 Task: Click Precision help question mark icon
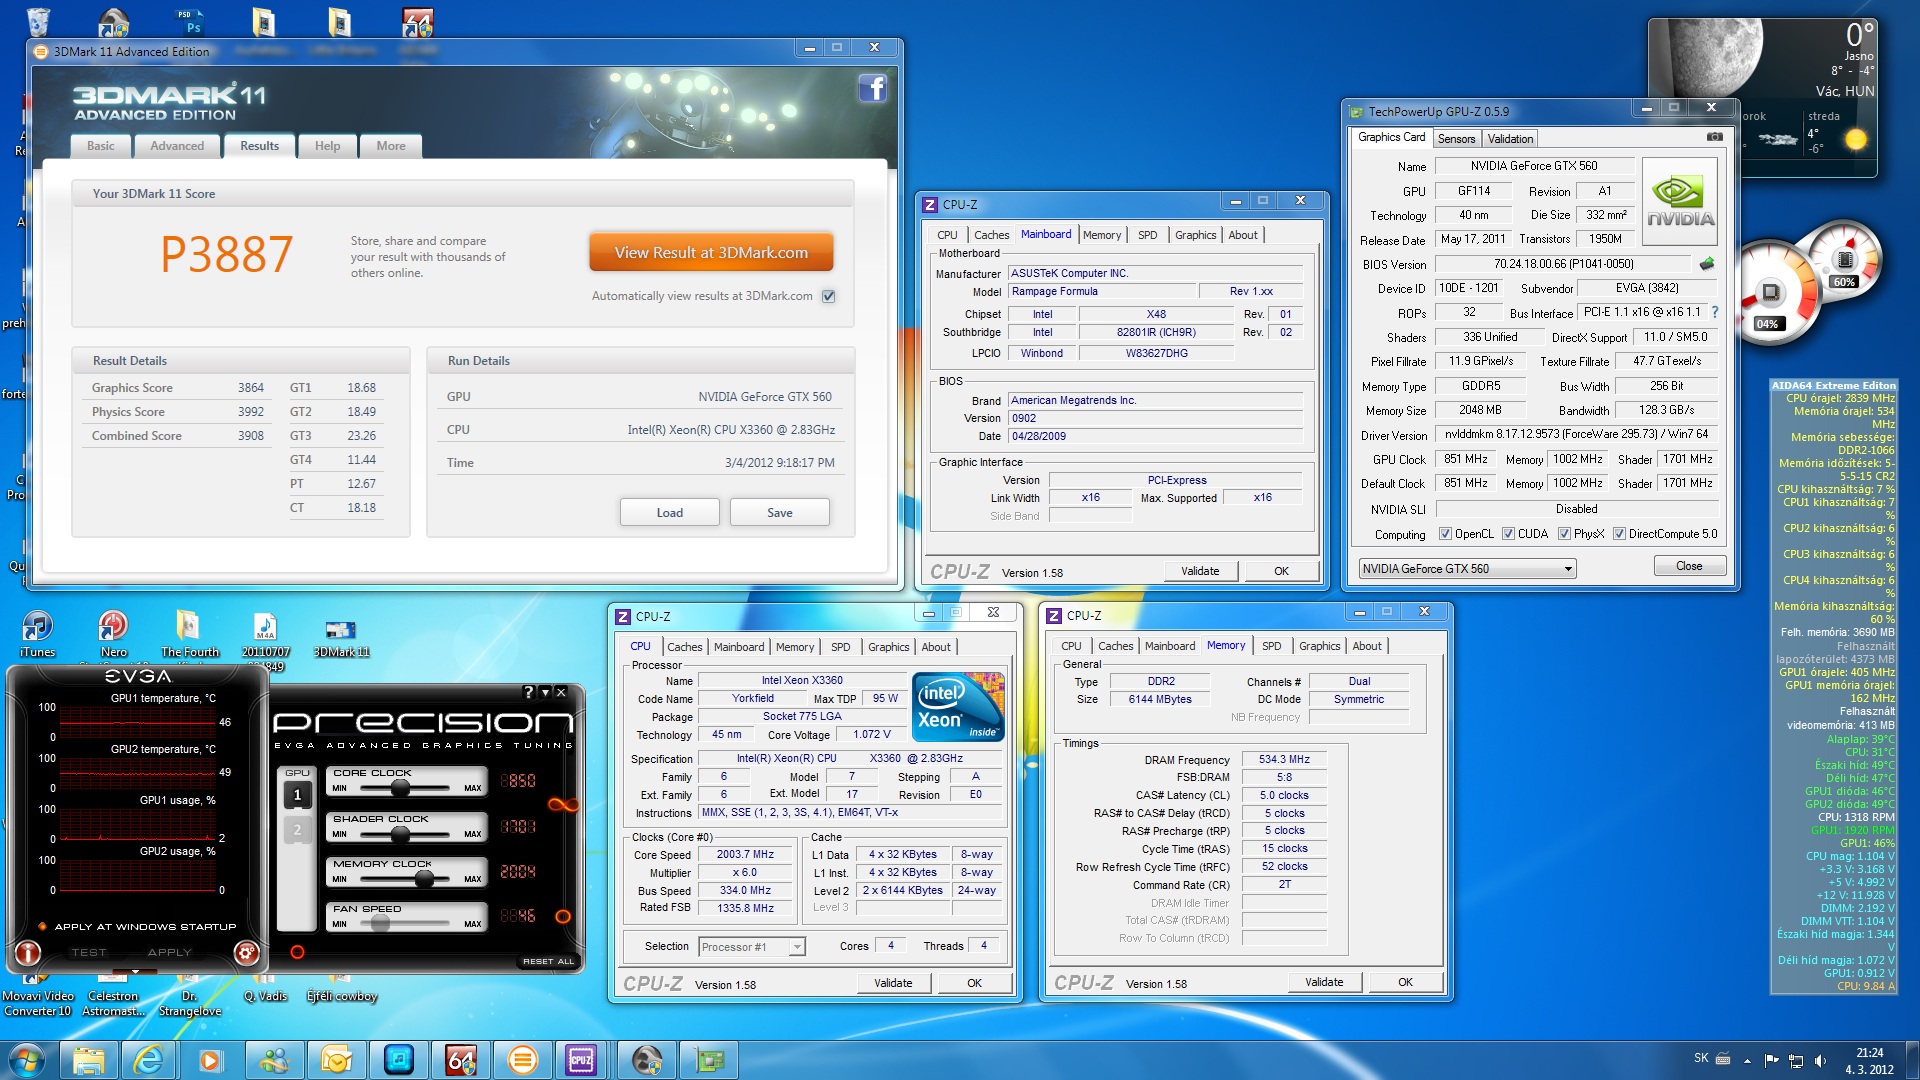pyautogui.click(x=529, y=692)
